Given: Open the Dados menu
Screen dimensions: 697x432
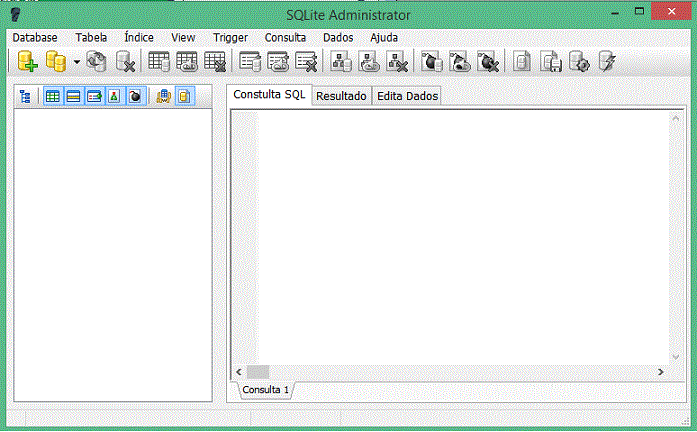Looking at the screenshot, I should (x=338, y=38).
